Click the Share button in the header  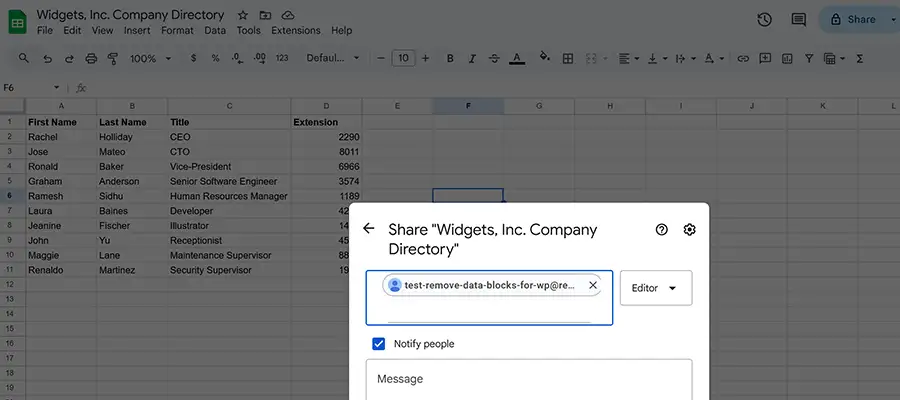[855, 20]
